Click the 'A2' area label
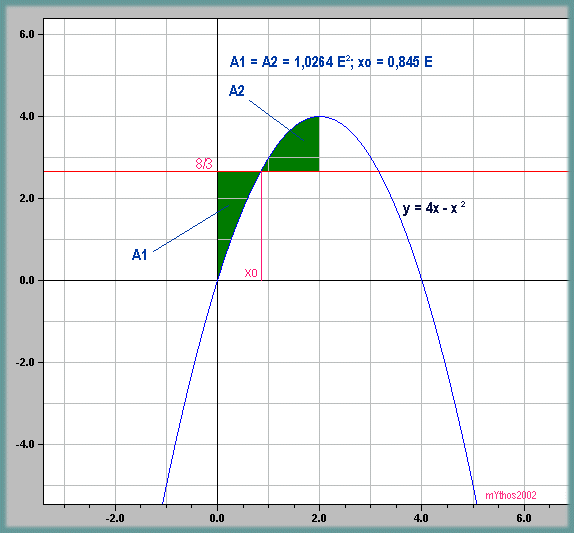 pyautogui.click(x=236, y=90)
